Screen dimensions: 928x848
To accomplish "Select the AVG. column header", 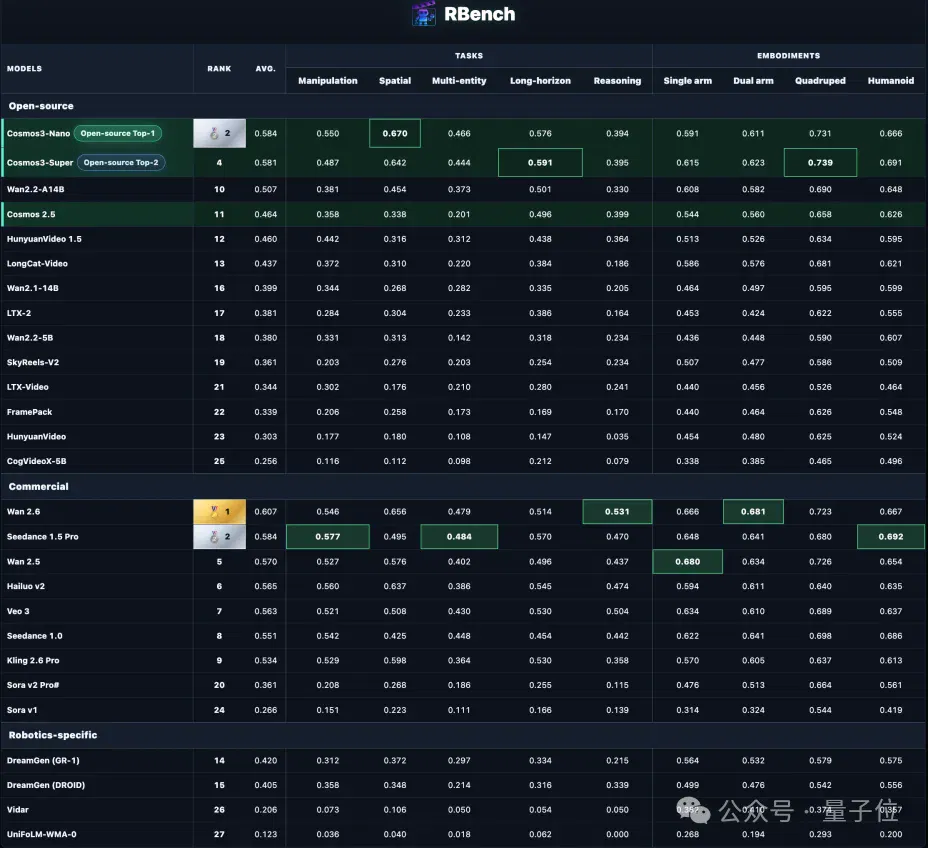I will [266, 69].
